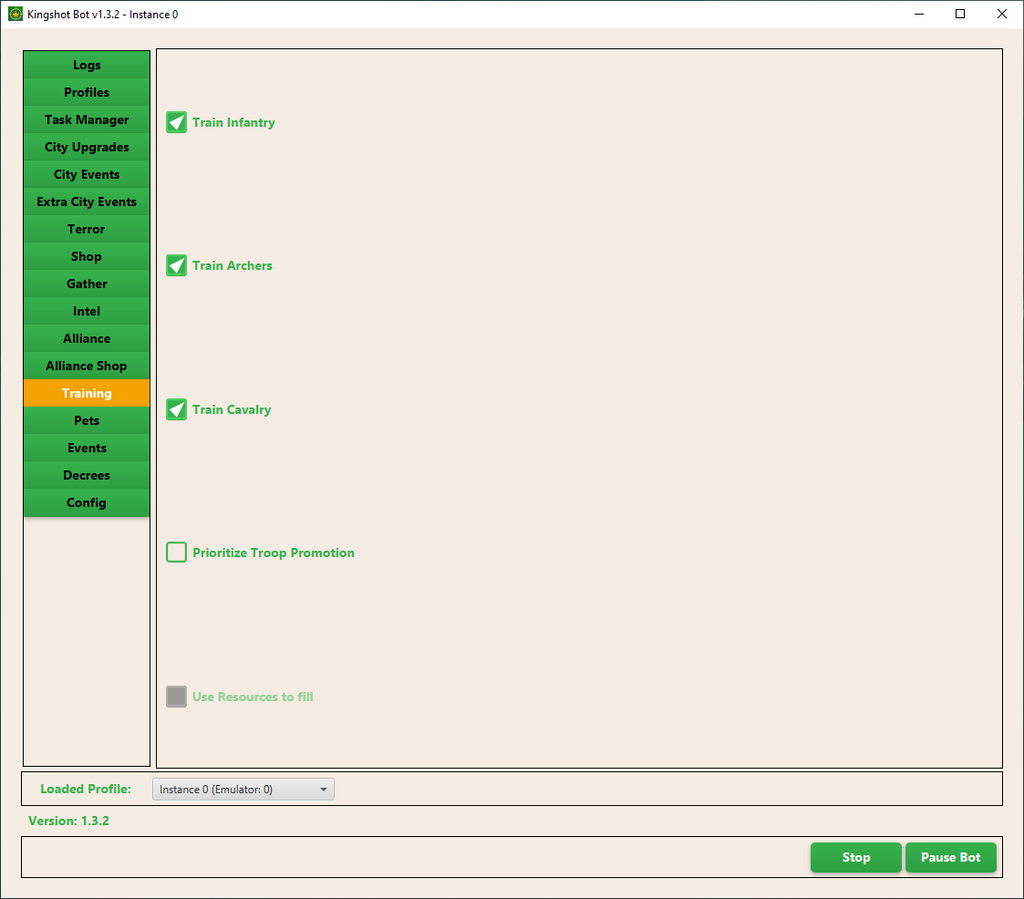Image resolution: width=1024 pixels, height=899 pixels.
Task: Uncheck the Train Infantry checkbox
Action: [x=177, y=123]
